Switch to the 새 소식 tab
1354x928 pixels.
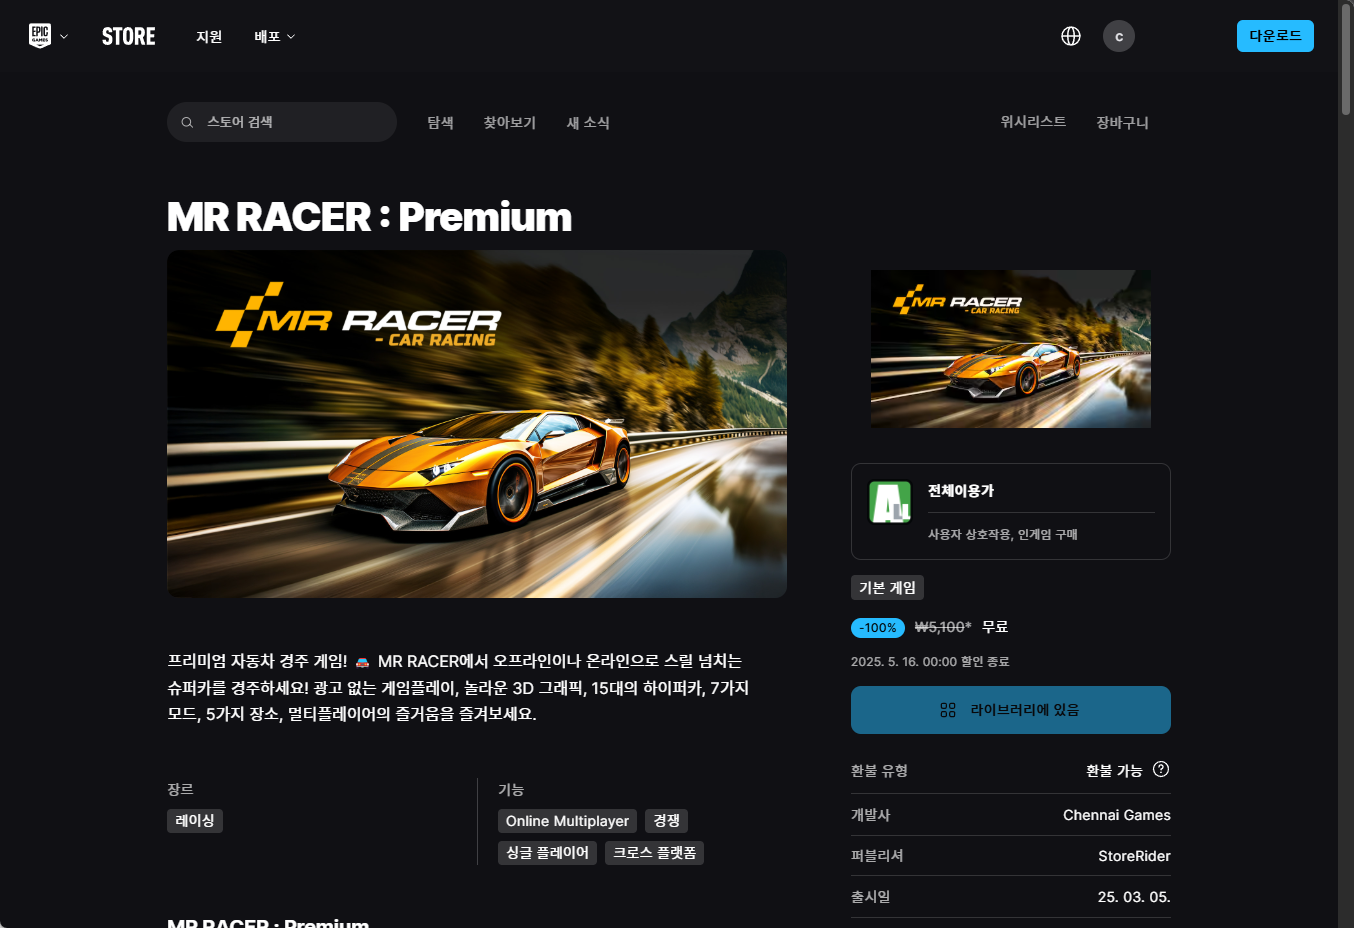point(588,122)
